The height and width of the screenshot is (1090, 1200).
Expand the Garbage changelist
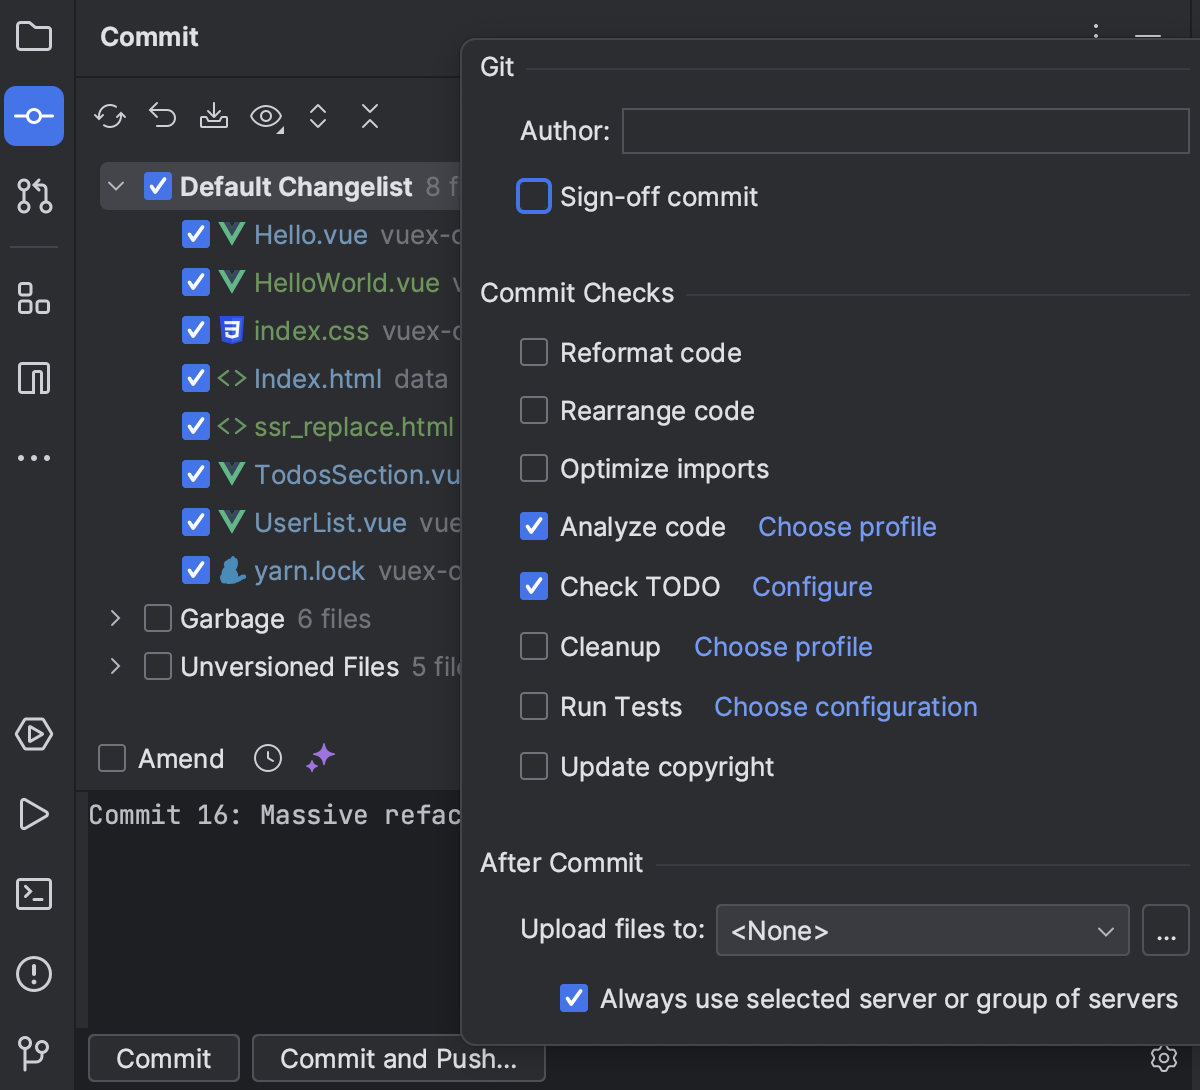pyautogui.click(x=116, y=619)
